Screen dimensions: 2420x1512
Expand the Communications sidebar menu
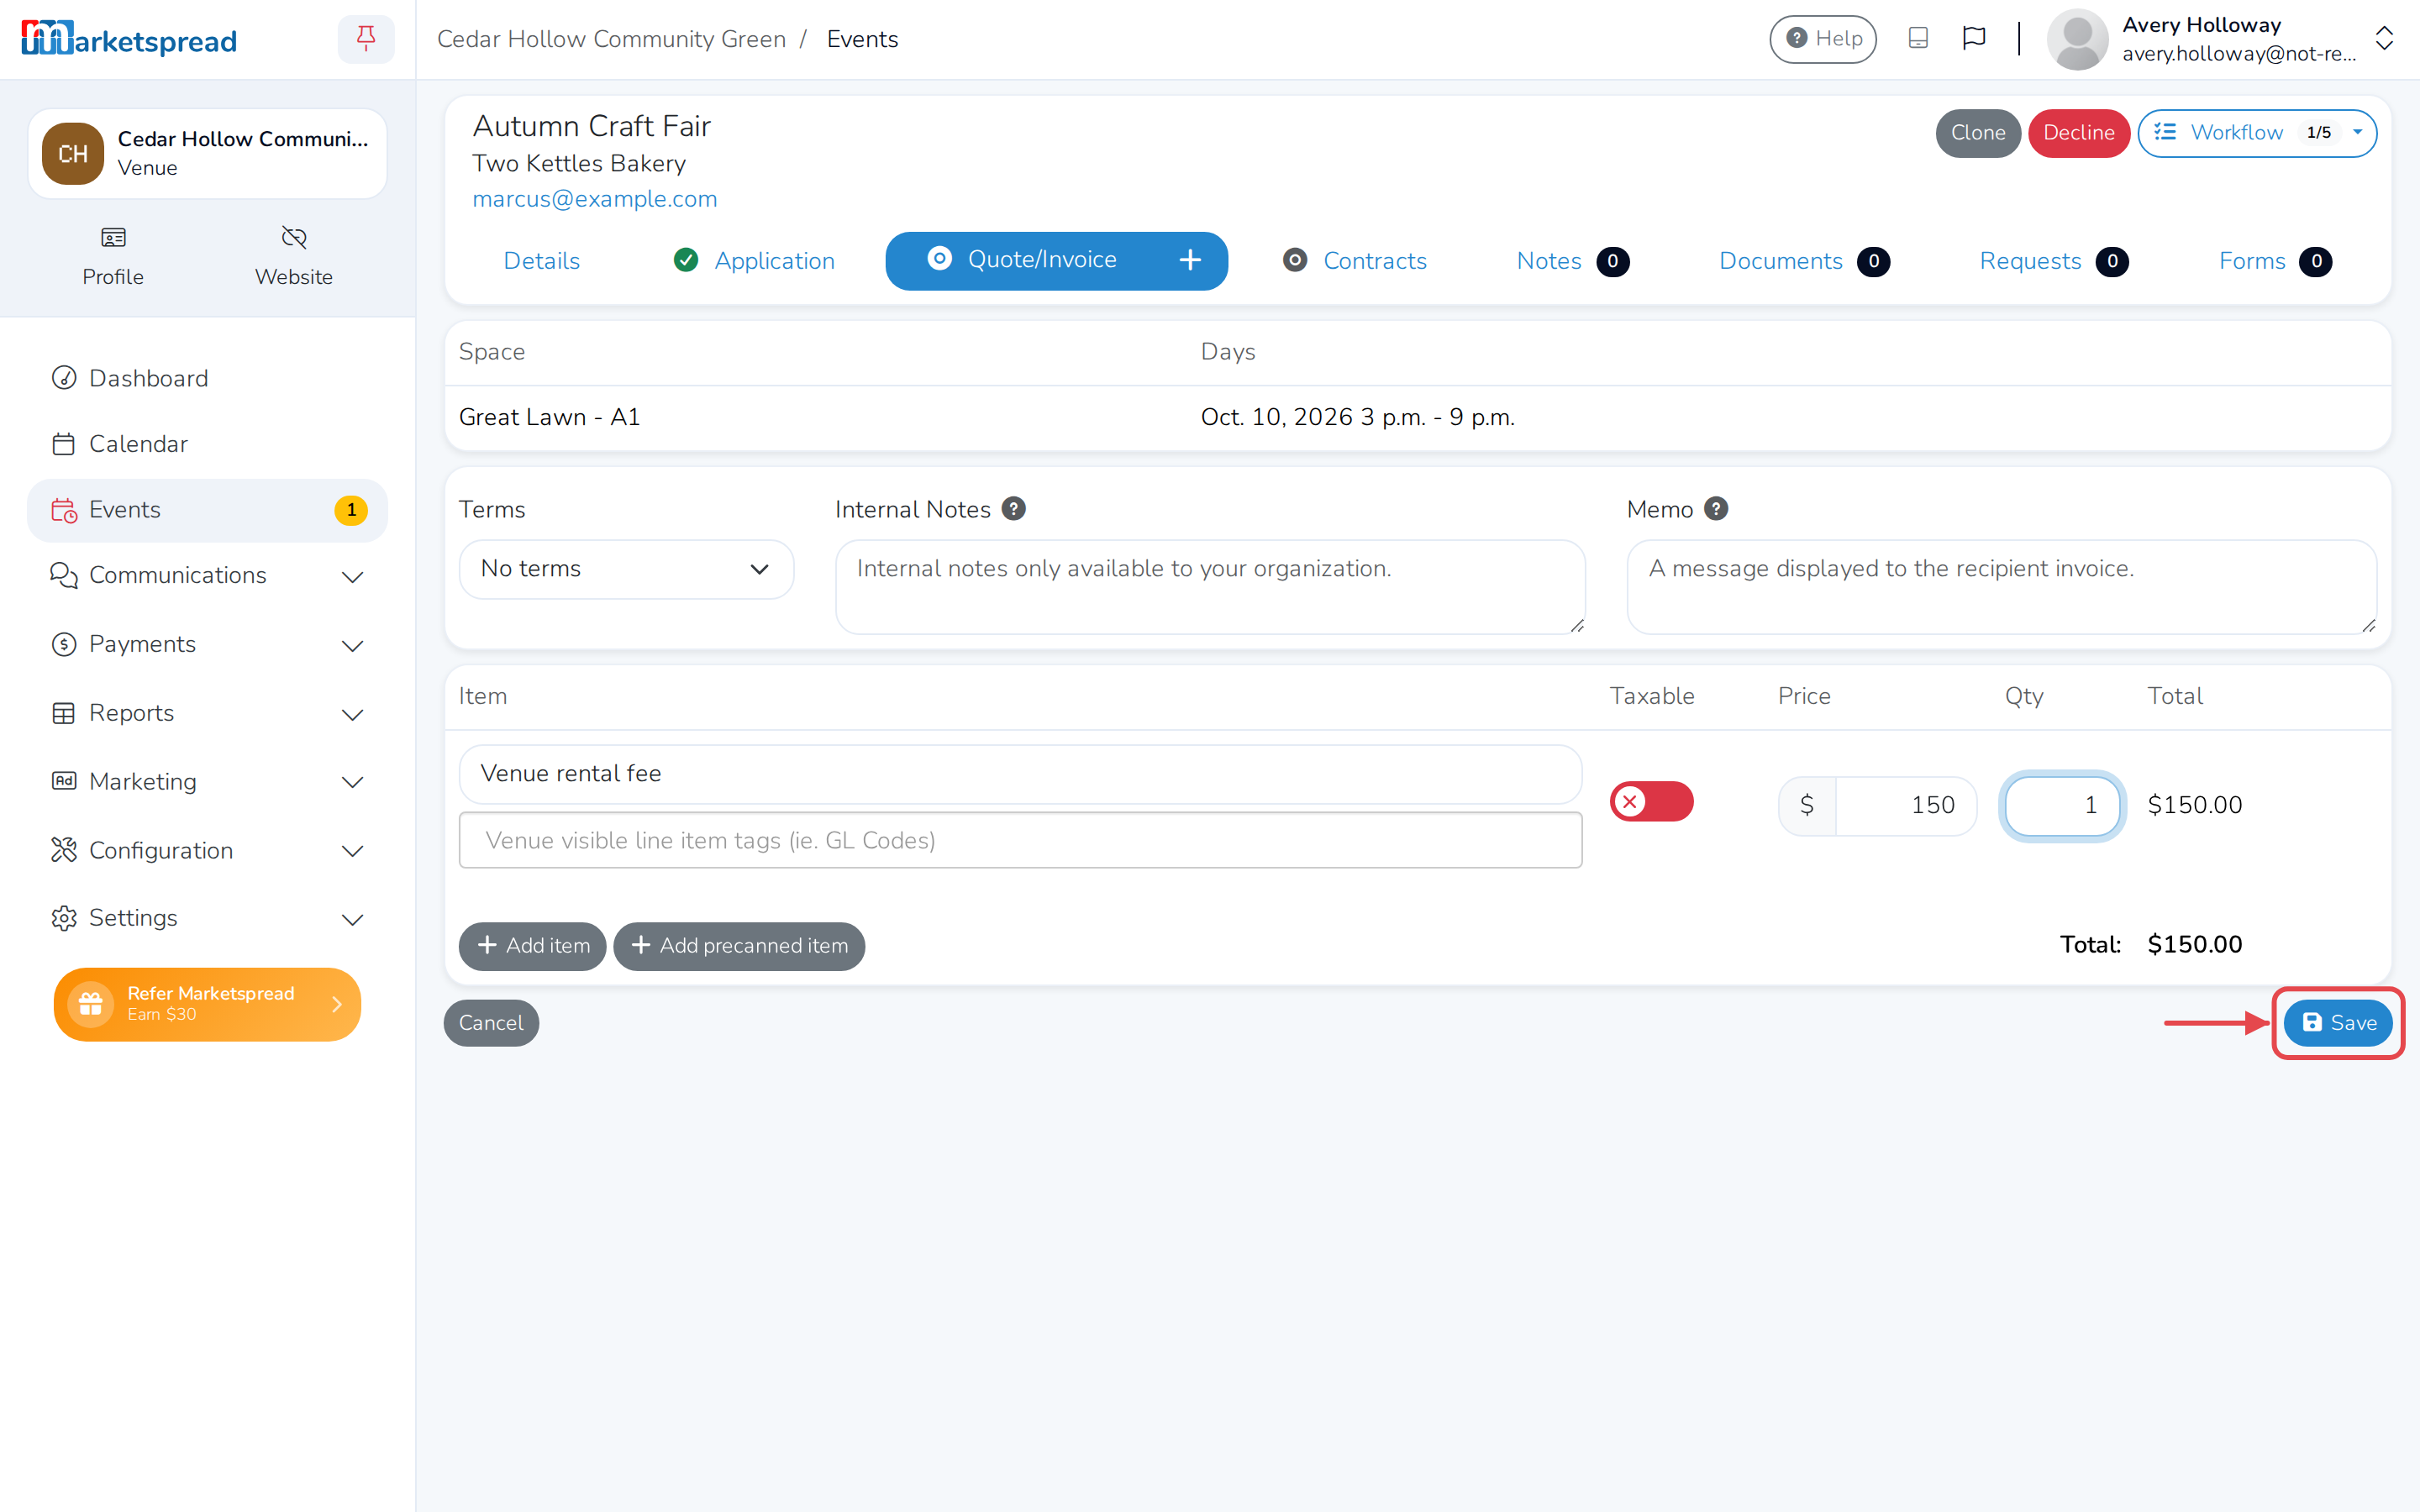[207, 576]
